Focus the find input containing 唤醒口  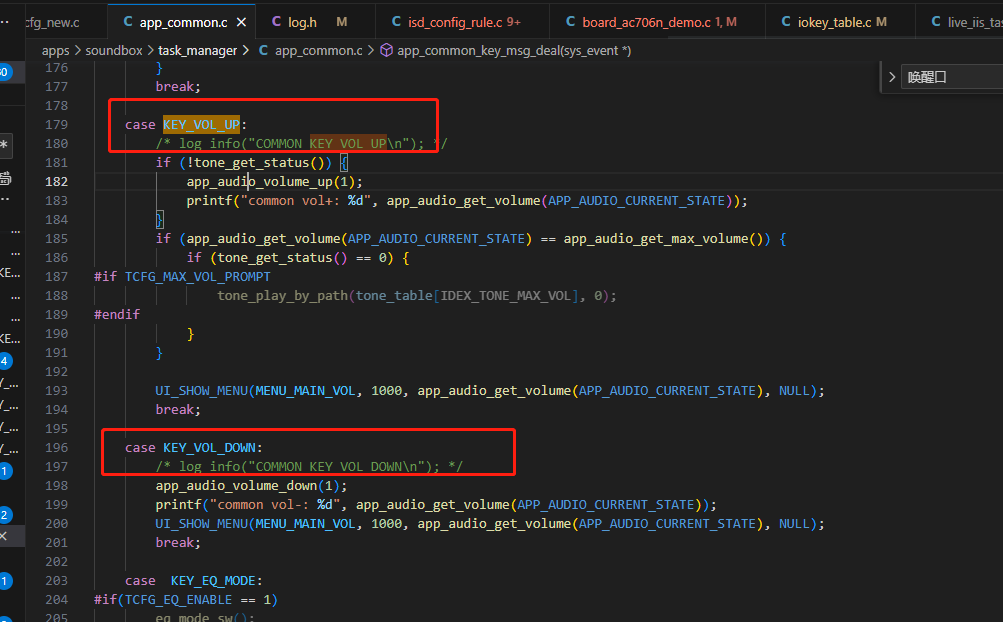(x=952, y=77)
